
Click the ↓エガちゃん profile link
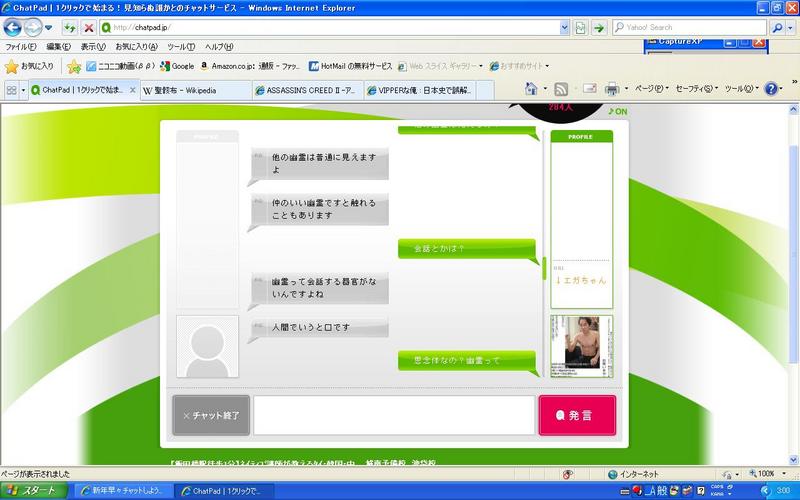coord(581,280)
